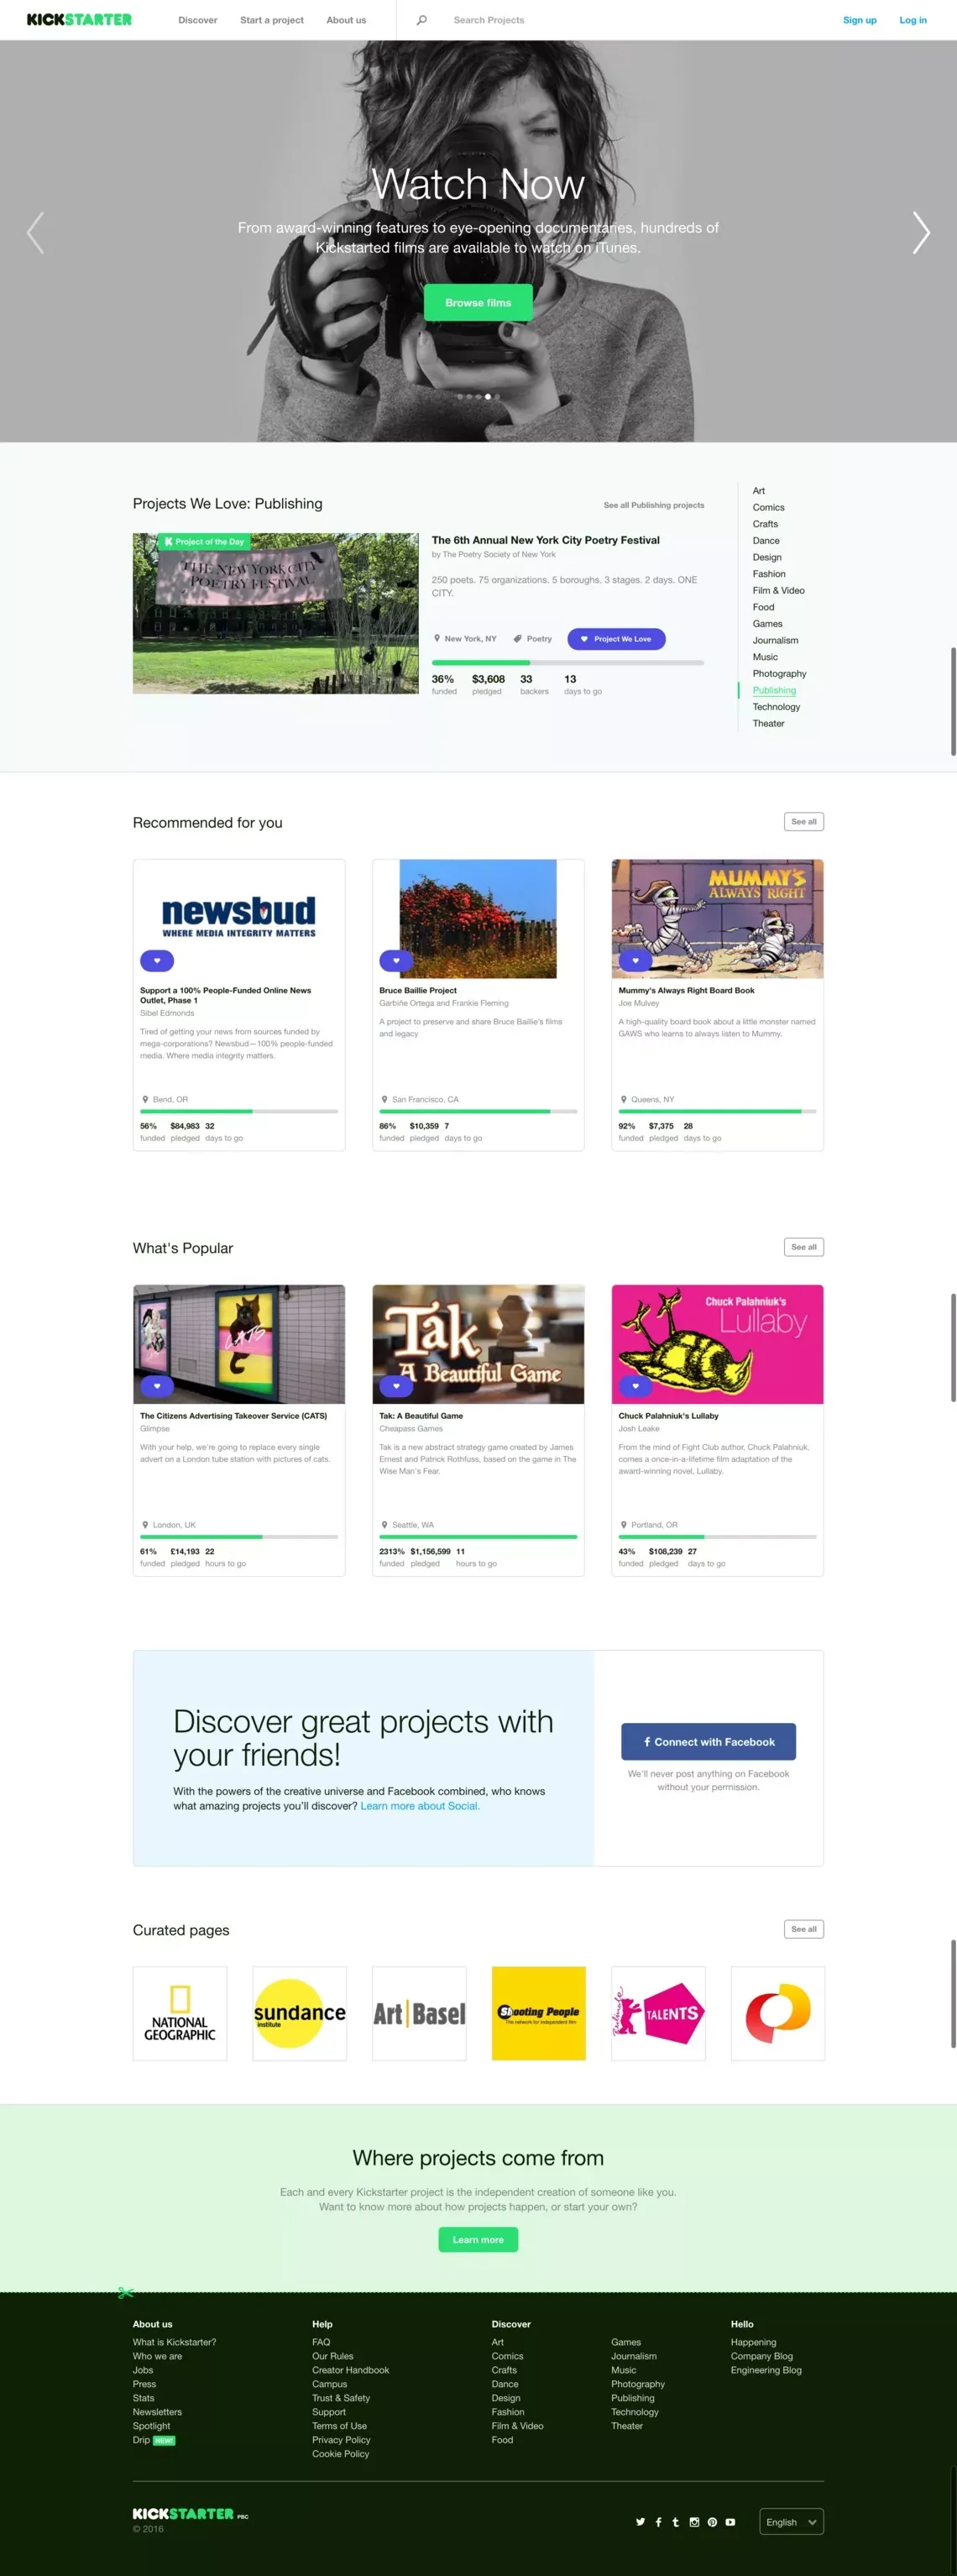Open Poetry Festival project image

click(x=276, y=613)
